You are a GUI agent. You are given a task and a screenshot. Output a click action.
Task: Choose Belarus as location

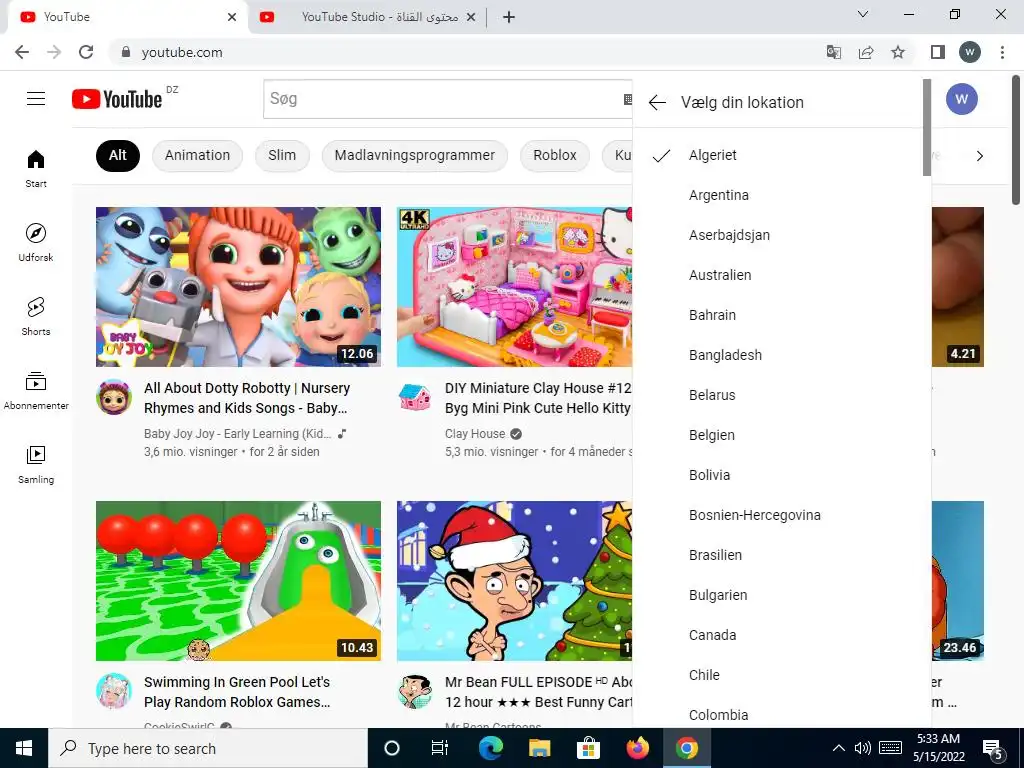782,395
